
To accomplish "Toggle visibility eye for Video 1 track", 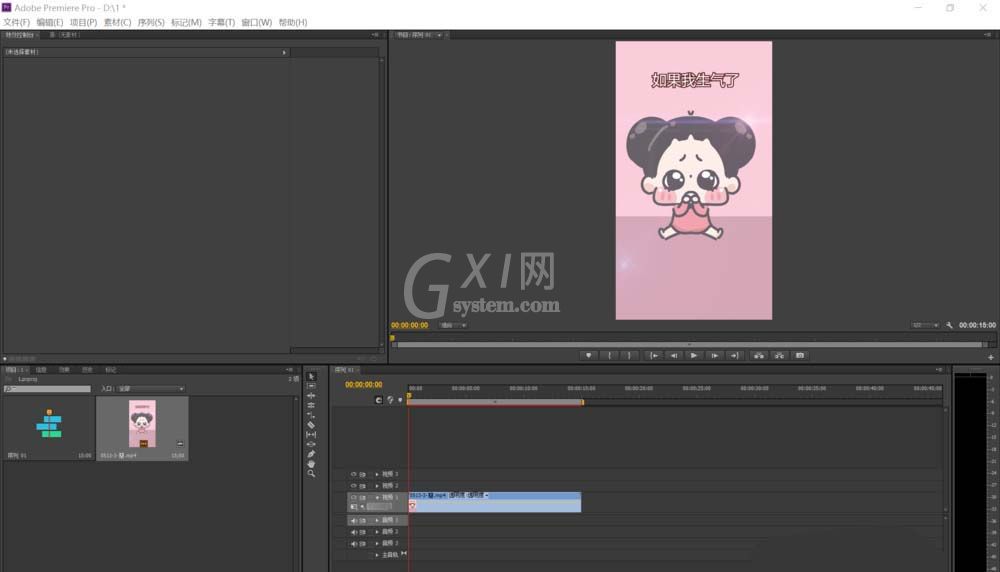I will [353, 497].
